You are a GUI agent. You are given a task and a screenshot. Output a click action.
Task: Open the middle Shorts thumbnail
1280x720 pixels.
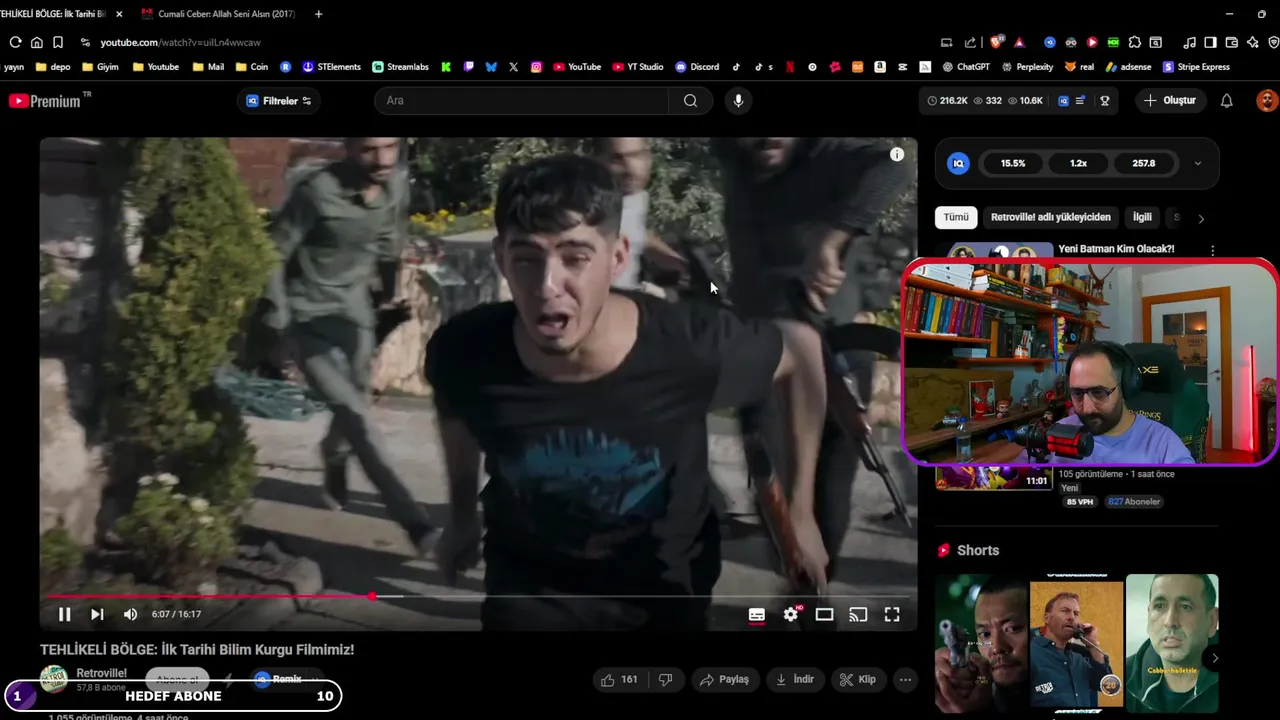pyautogui.click(x=1075, y=643)
